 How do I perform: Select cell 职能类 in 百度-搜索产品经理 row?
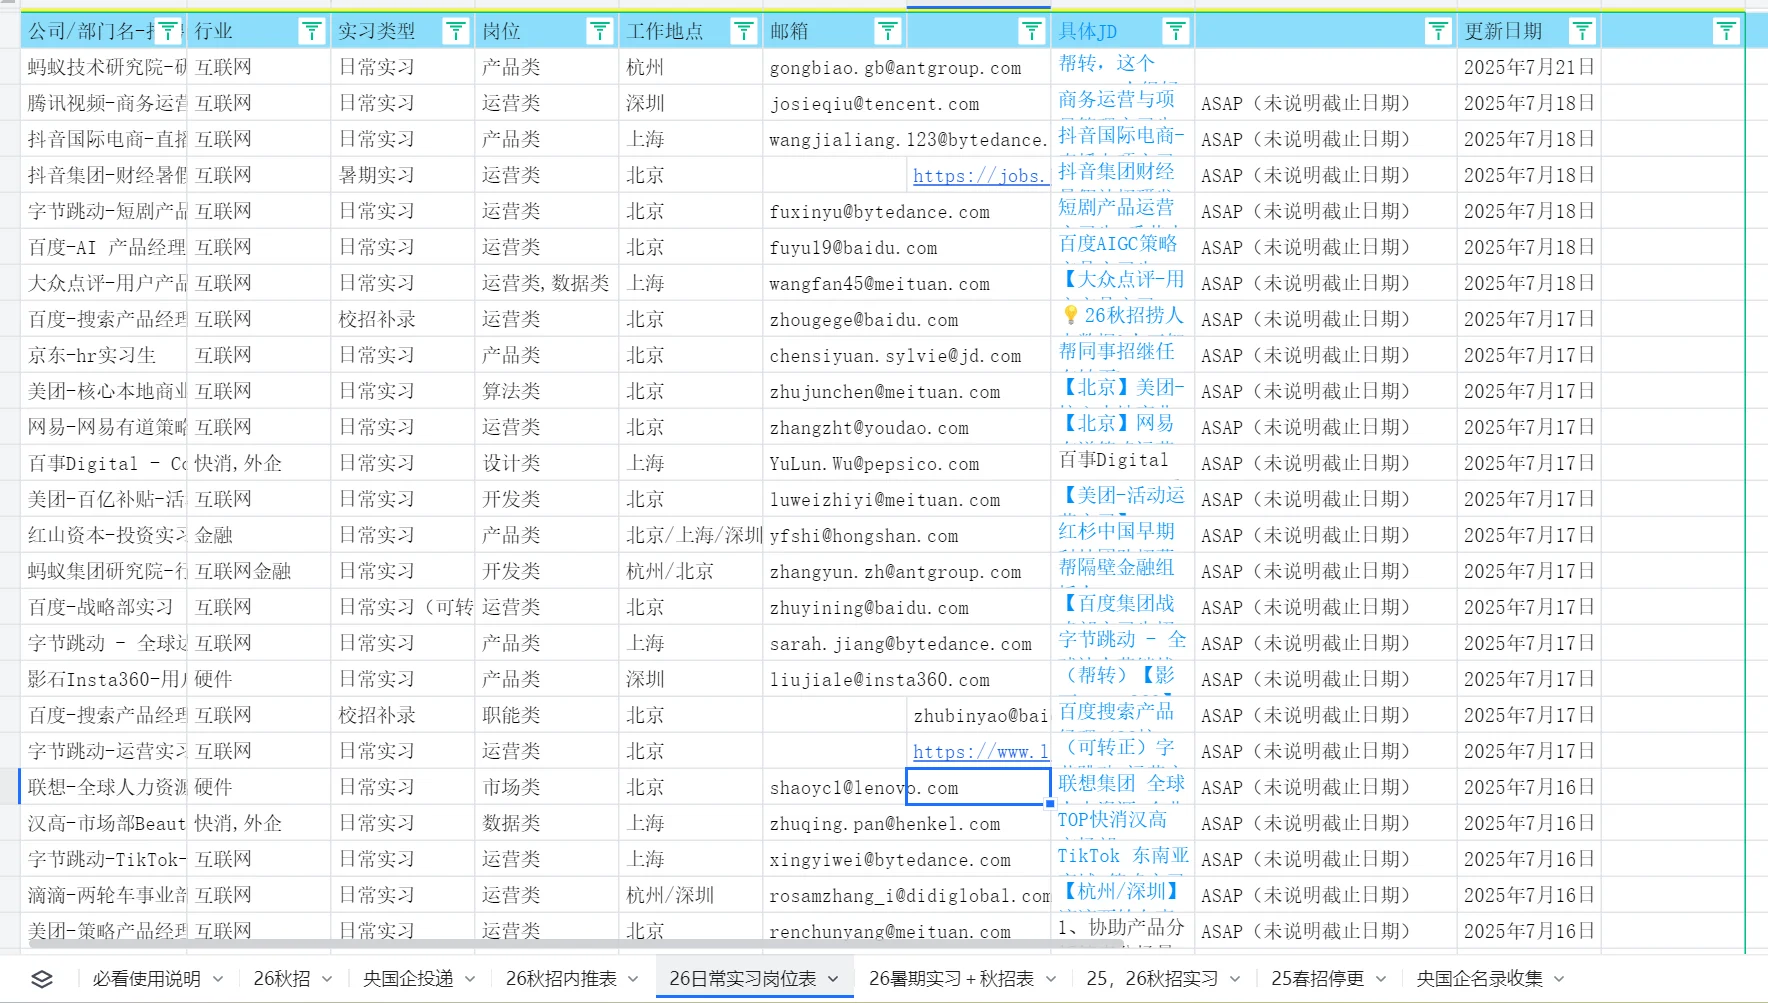tap(546, 716)
